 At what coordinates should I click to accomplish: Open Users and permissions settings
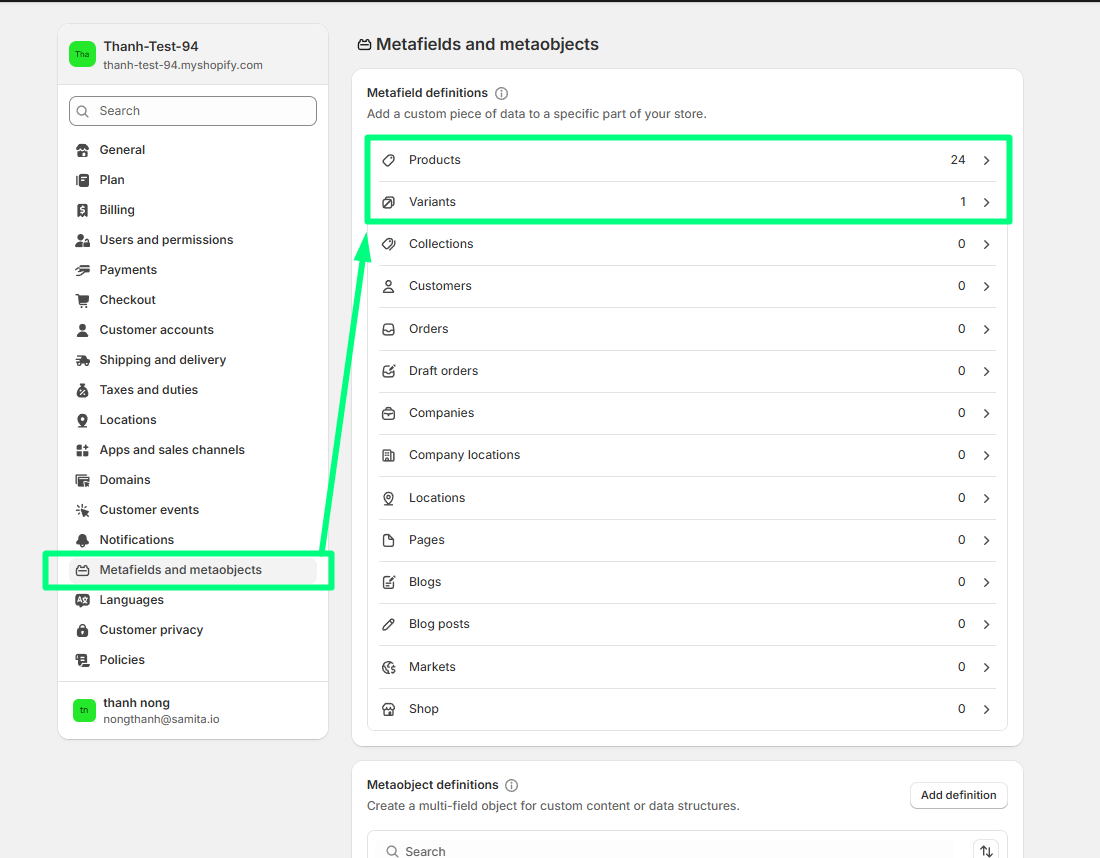[x=166, y=240]
